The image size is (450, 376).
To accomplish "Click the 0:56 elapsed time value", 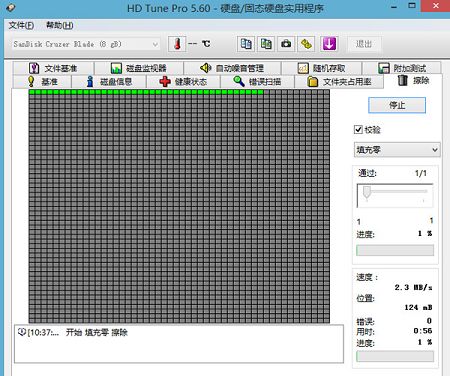I will (423, 331).
